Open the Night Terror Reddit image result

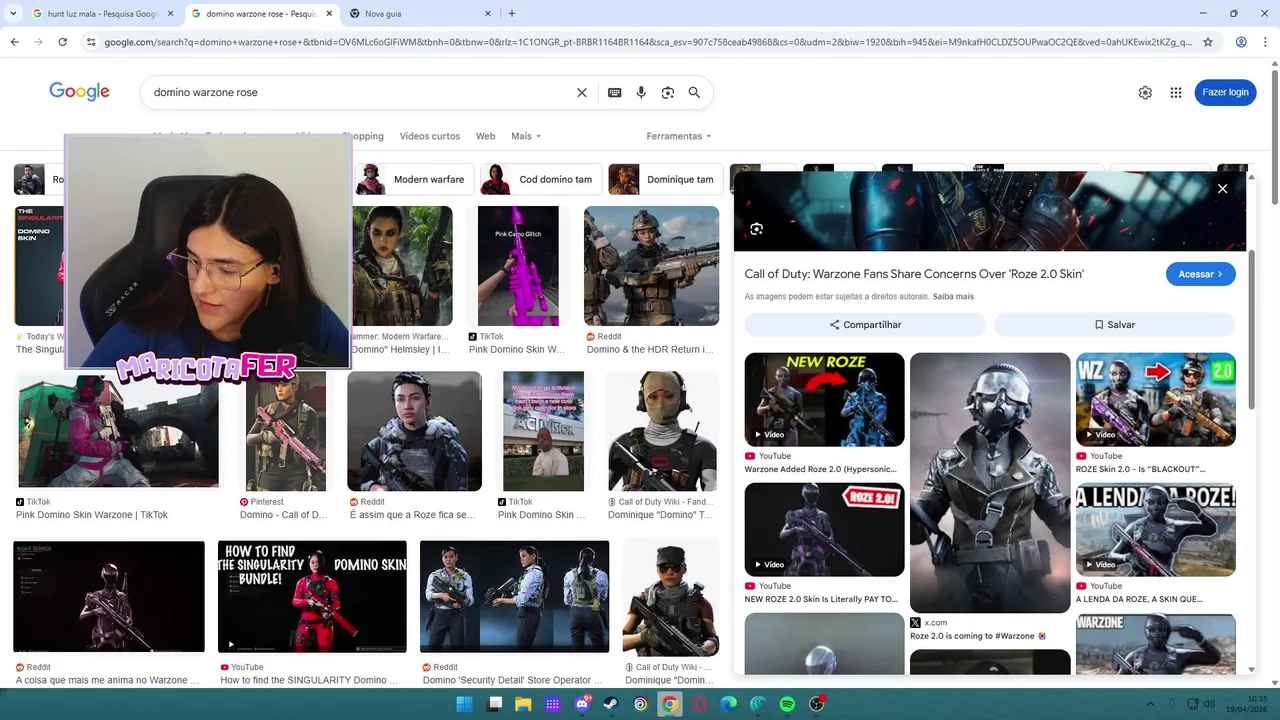109,596
